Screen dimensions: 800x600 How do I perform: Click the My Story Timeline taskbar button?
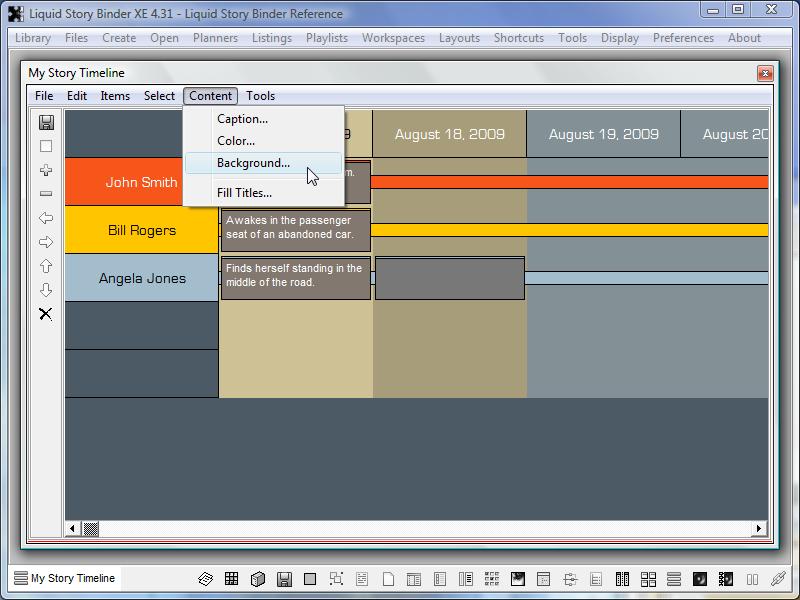pyautogui.click(x=65, y=578)
